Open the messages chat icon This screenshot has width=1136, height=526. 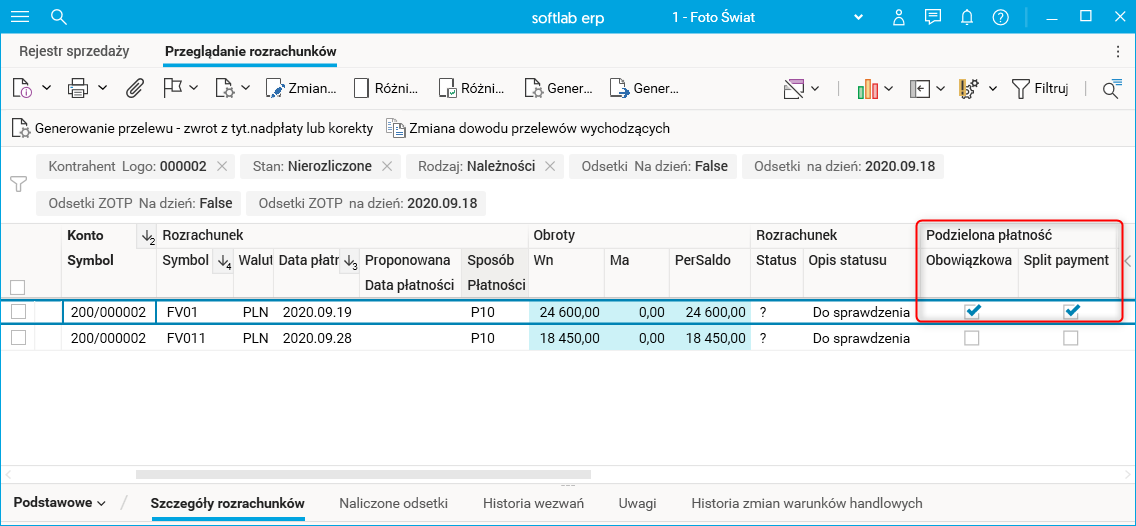[x=933, y=17]
